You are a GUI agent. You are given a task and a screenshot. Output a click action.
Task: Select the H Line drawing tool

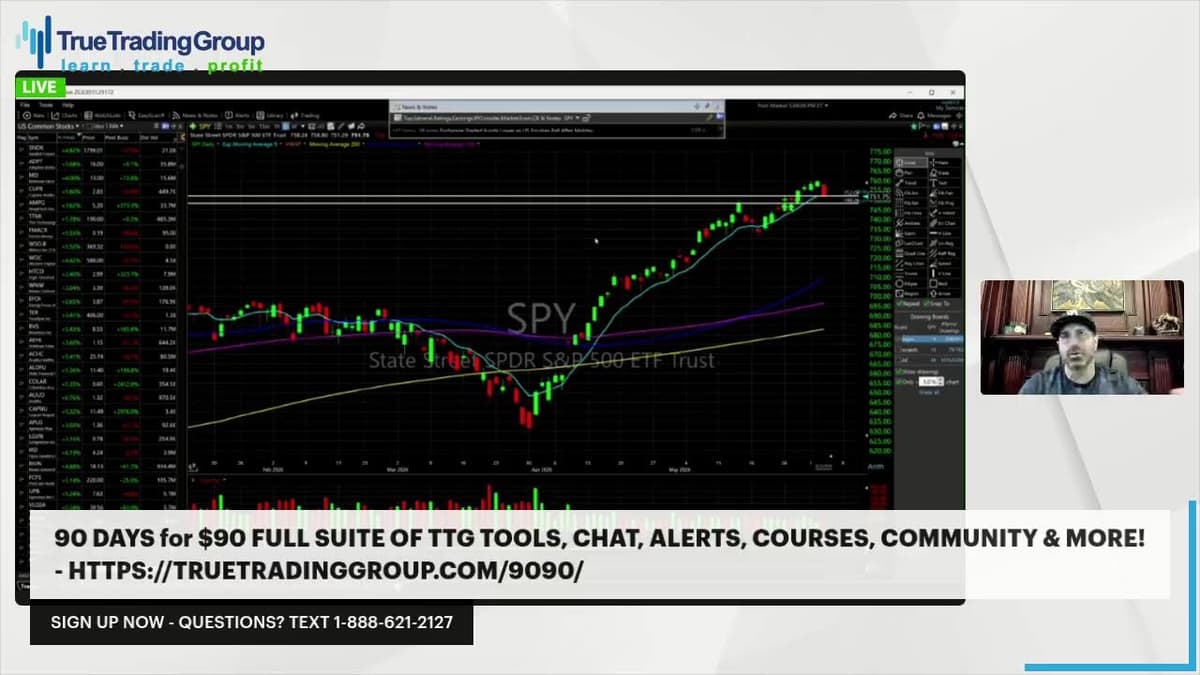[x=945, y=233]
